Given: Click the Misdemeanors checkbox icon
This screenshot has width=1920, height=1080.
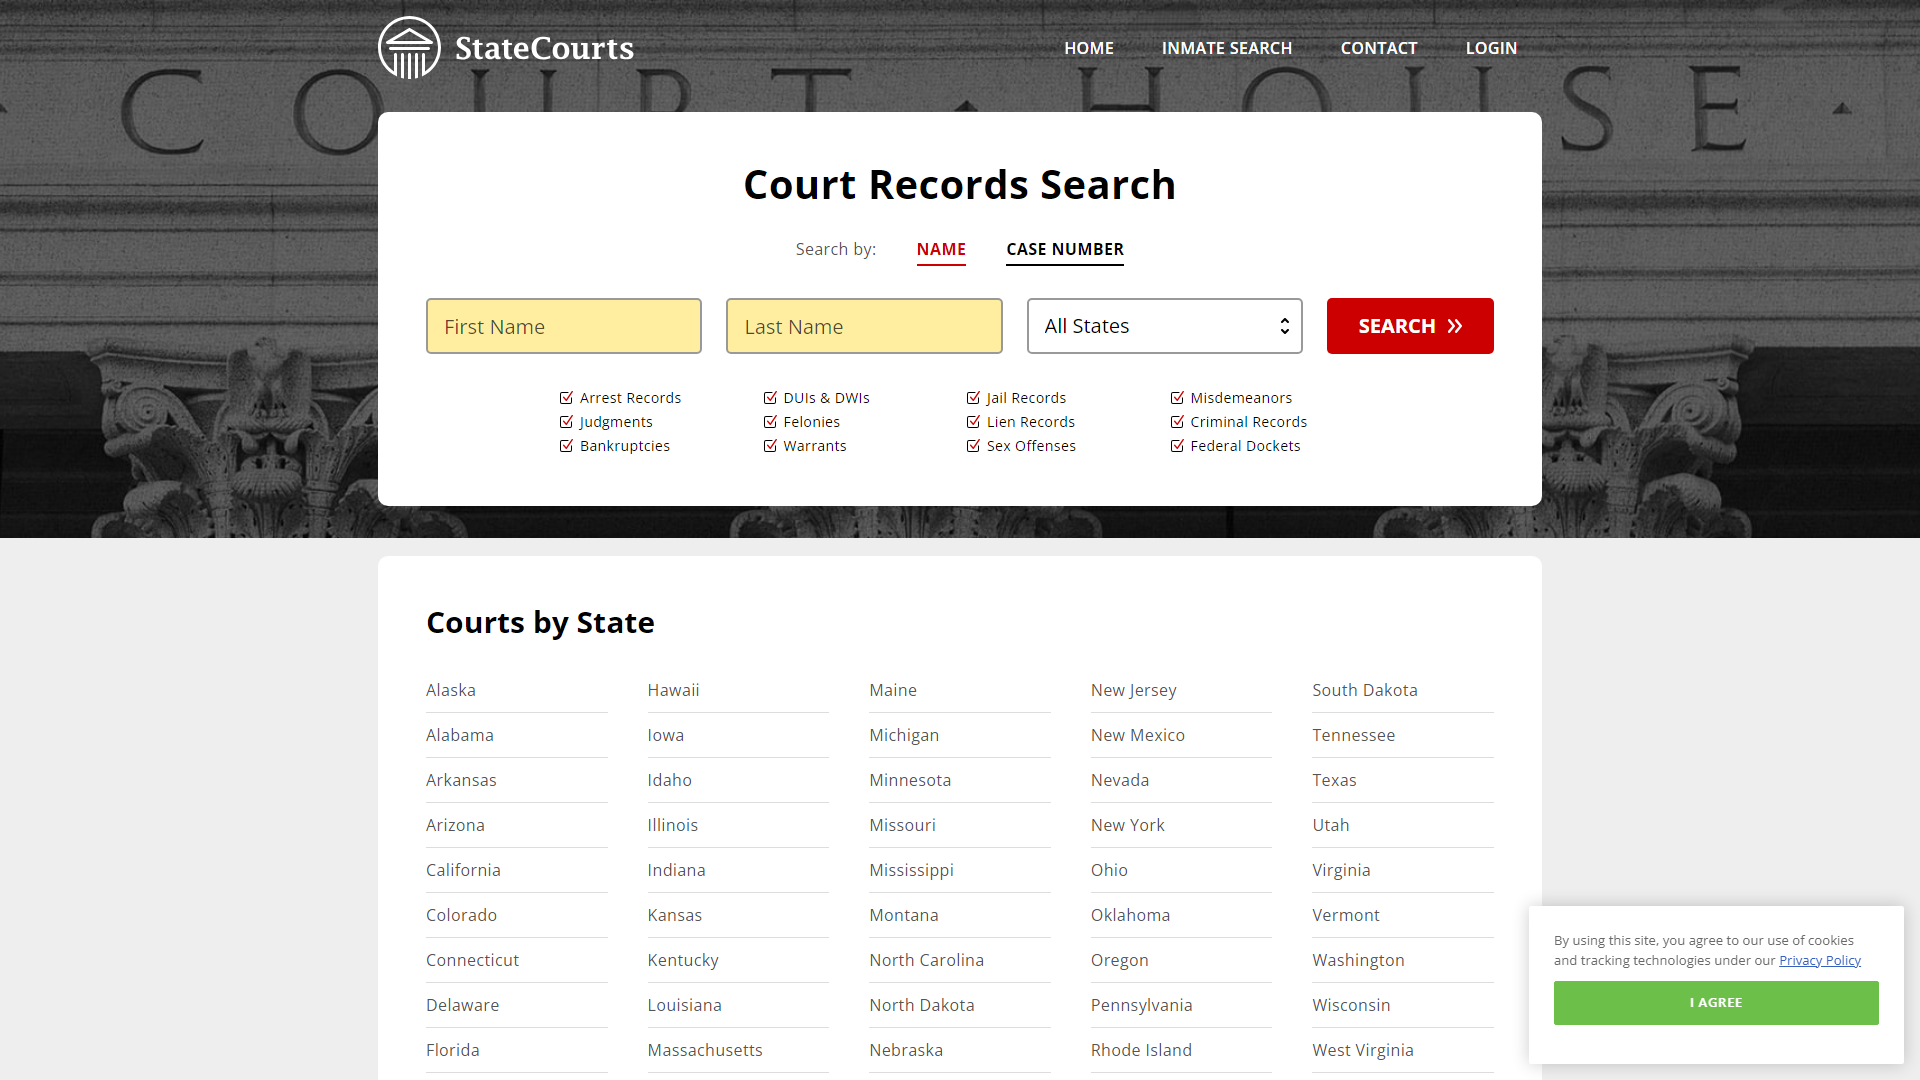Looking at the screenshot, I should pyautogui.click(x=1176, y=397).
